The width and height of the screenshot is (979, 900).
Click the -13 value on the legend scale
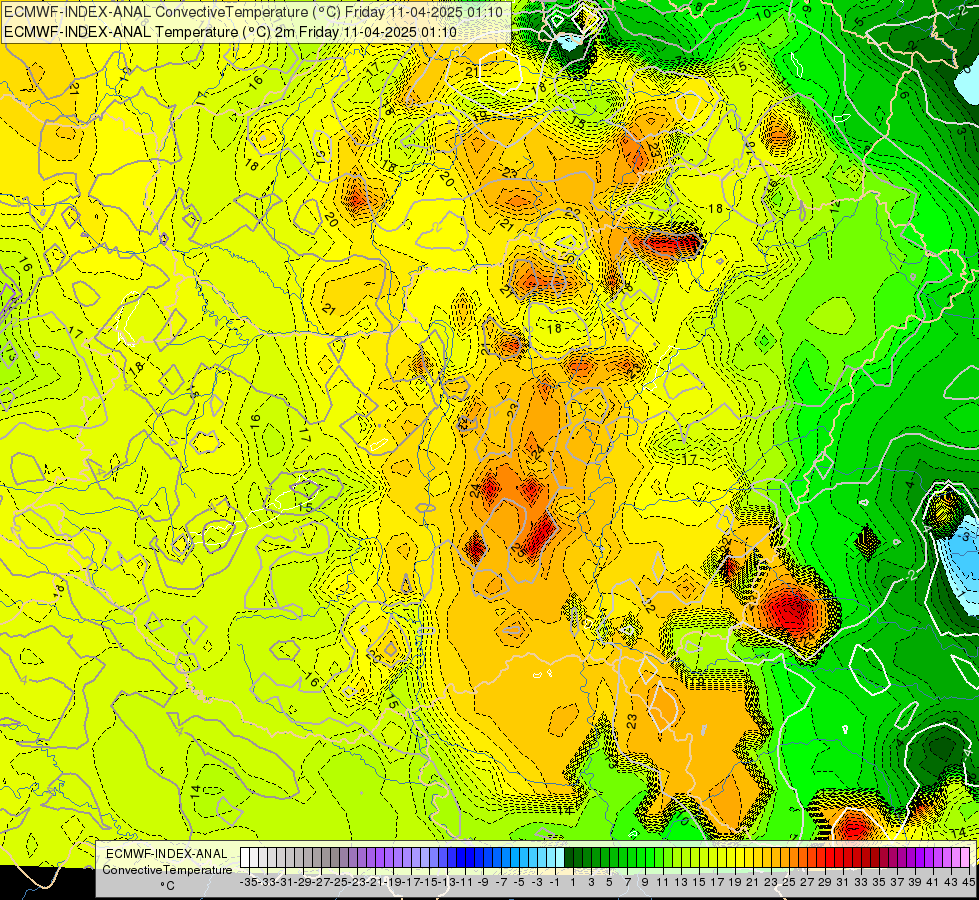click(448, 883)
